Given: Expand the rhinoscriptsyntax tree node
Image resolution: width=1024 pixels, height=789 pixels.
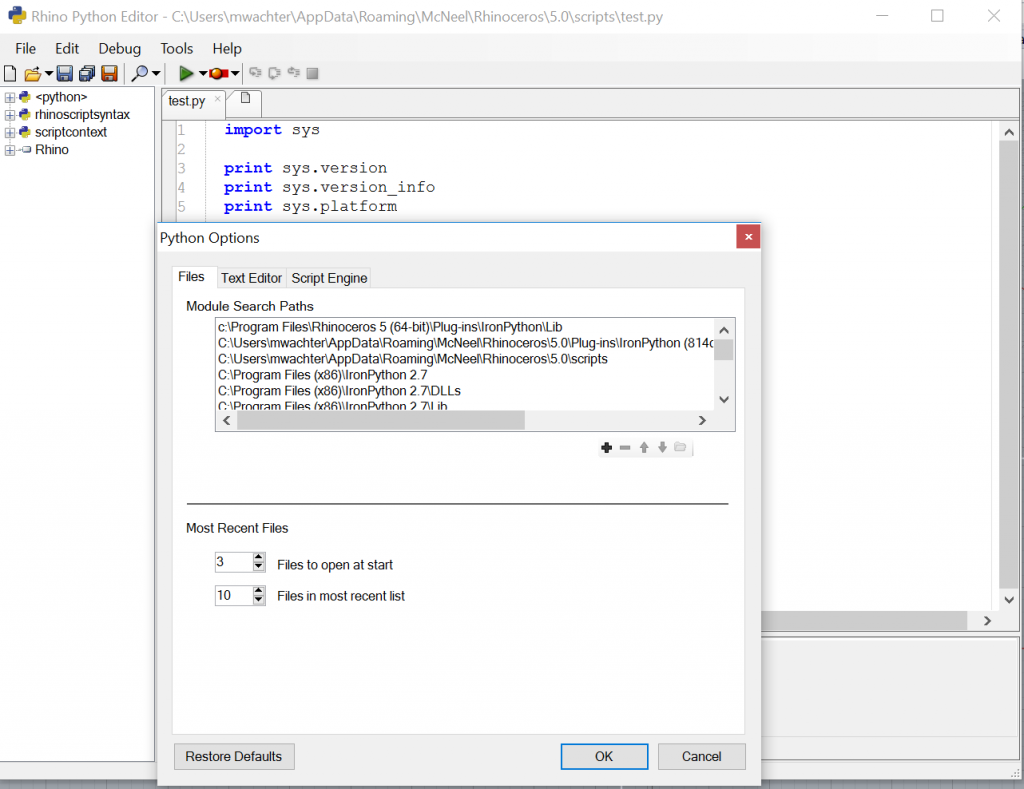Looking at the screenshot, I should pyautogui.click(x=9, y=115).
